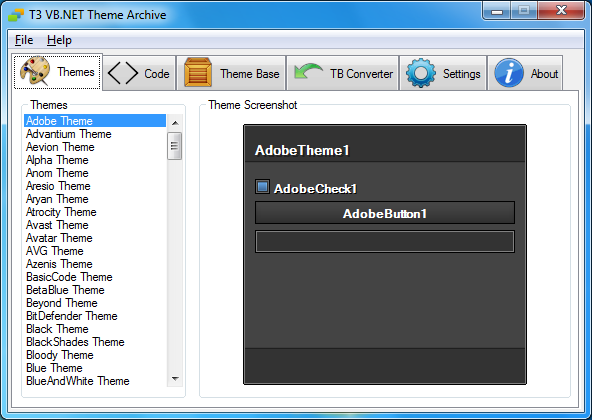Click the green arrow icon on TB Converter tab
The height and width of the screenshot is (420, 592).
click(308, 71)
